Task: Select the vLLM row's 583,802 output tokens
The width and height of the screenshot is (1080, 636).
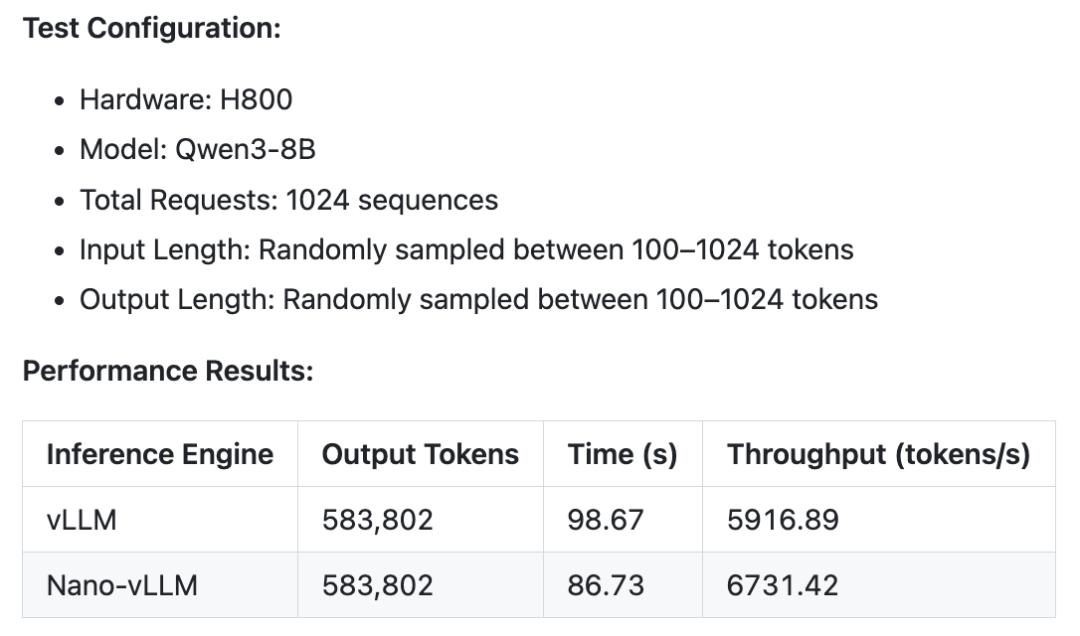Action: point(377,520)
